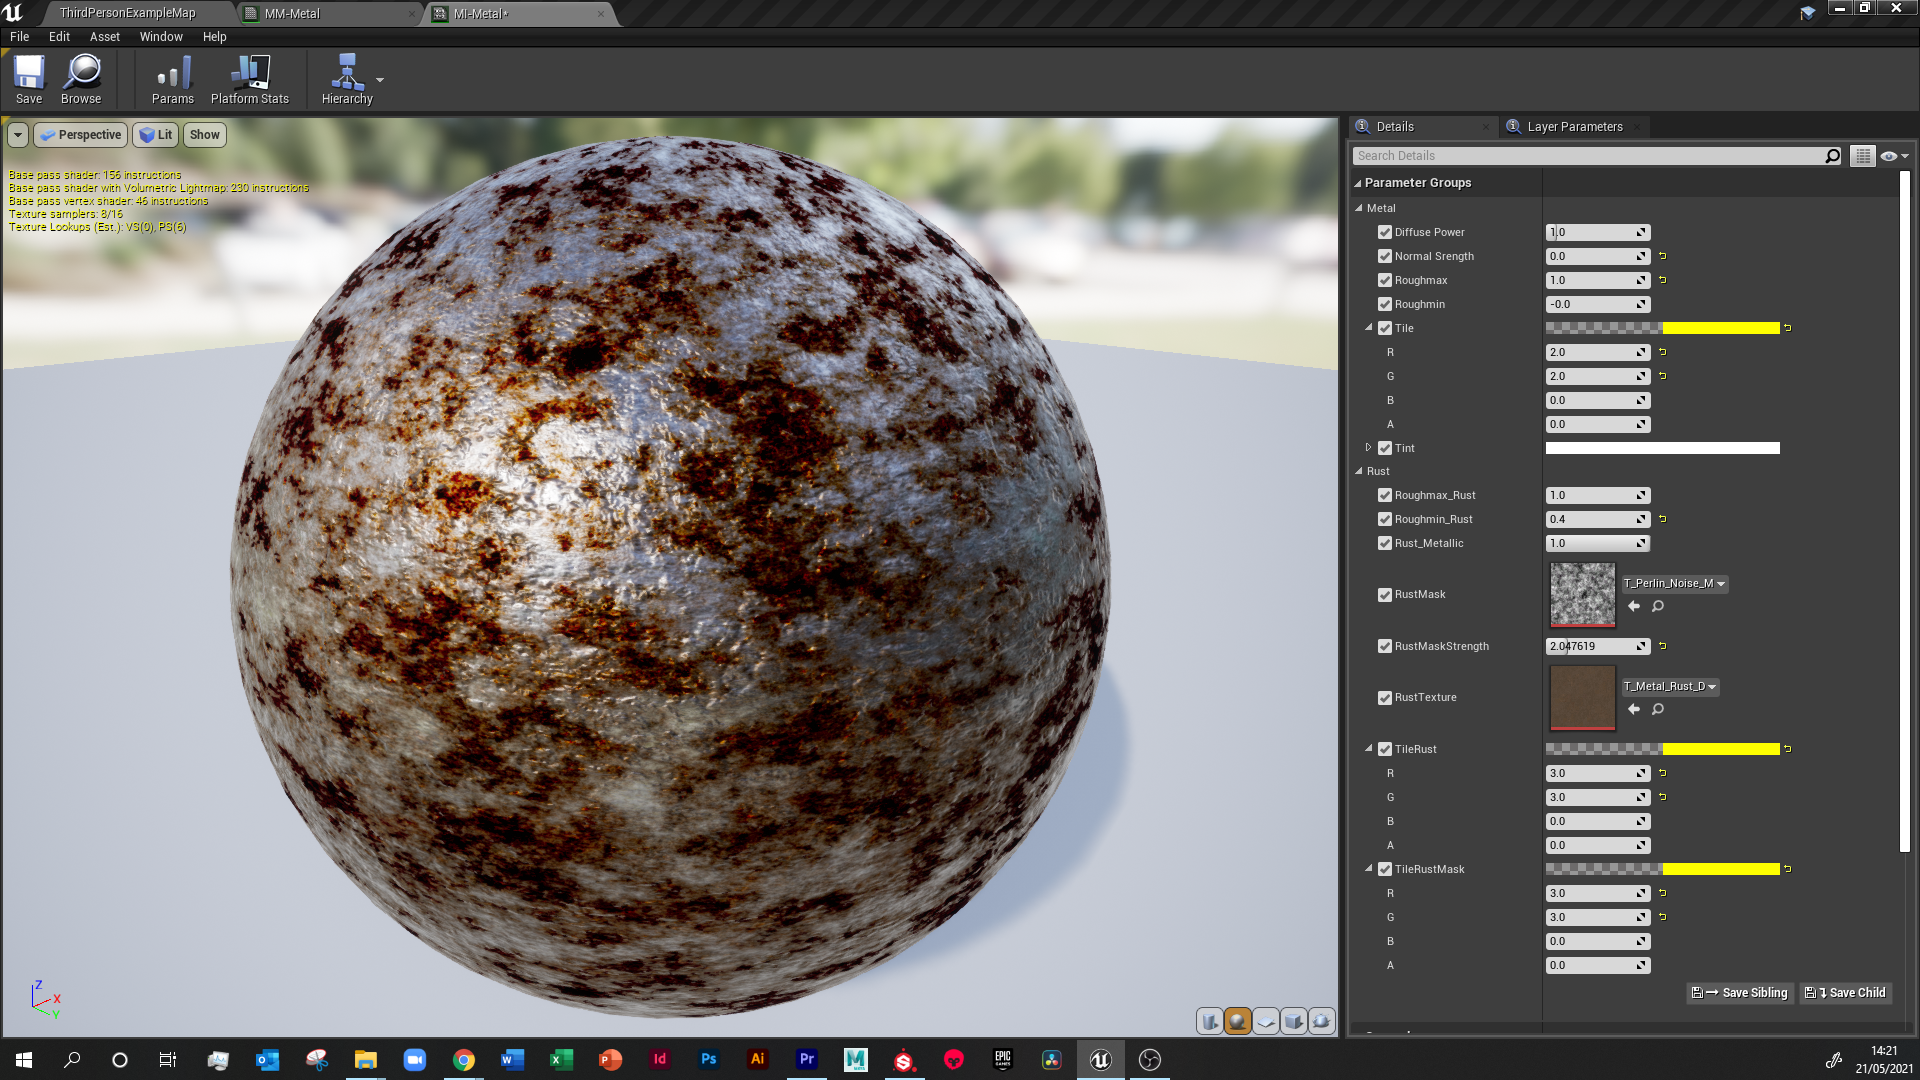The height and width of the screenshot is (1080, 1920).
Task: Switch preview mesh to cube
Action: [1293, 1021]
